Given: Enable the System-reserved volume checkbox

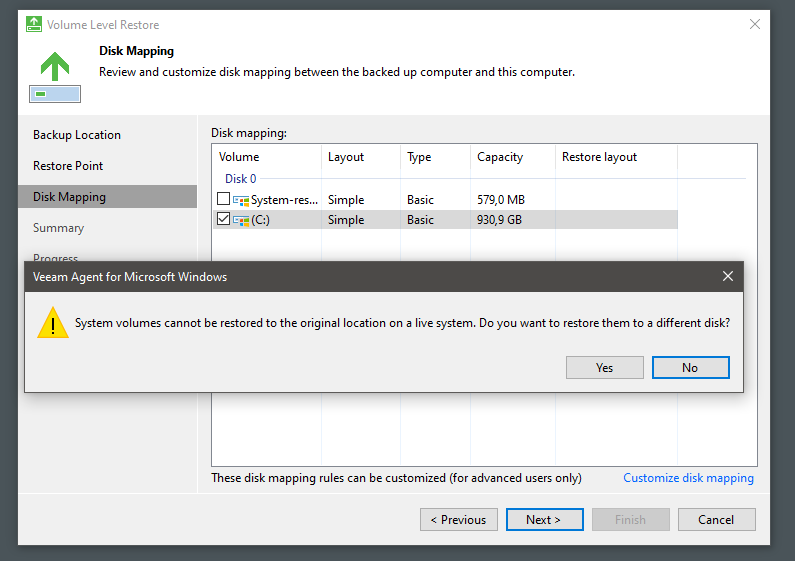Looking at the screenshot, I should pos(223,200).
